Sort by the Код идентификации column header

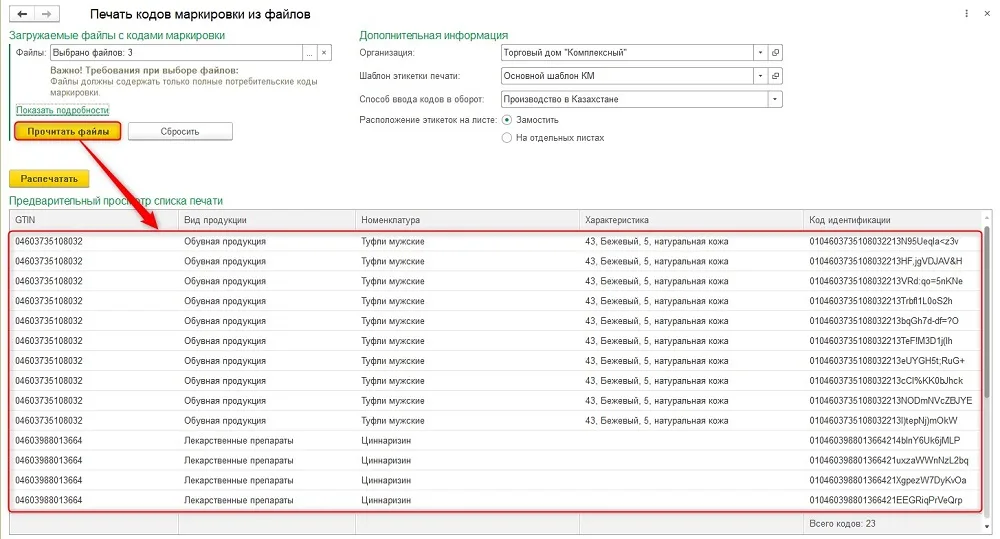click(x=893, y=220)
